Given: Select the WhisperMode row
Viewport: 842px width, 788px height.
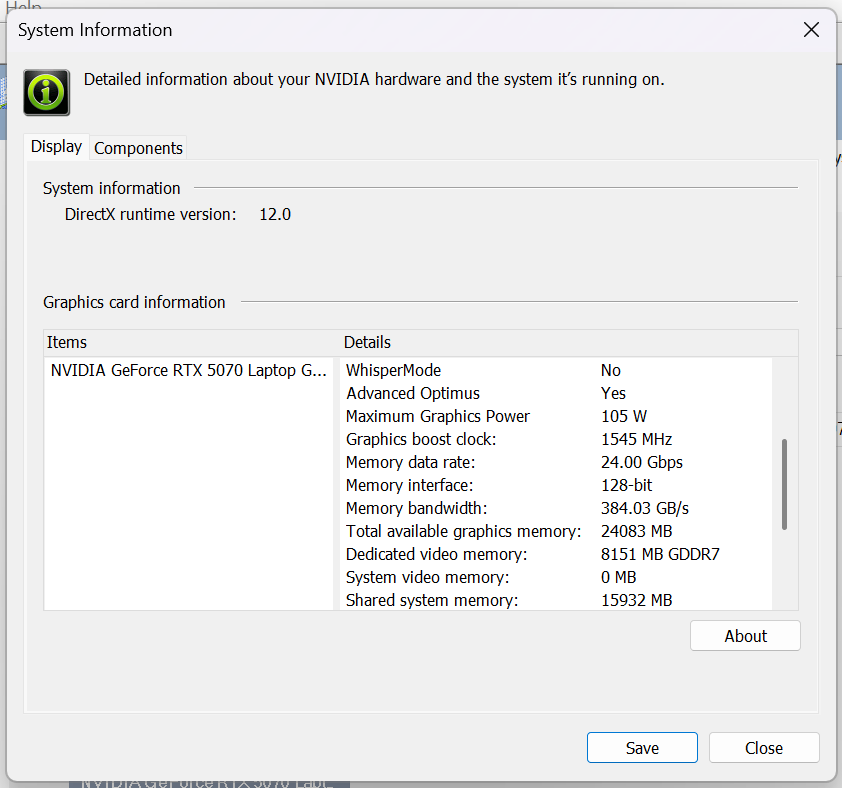Looking at the screenshot, I should pyautogui.click(x=556, y=370).
